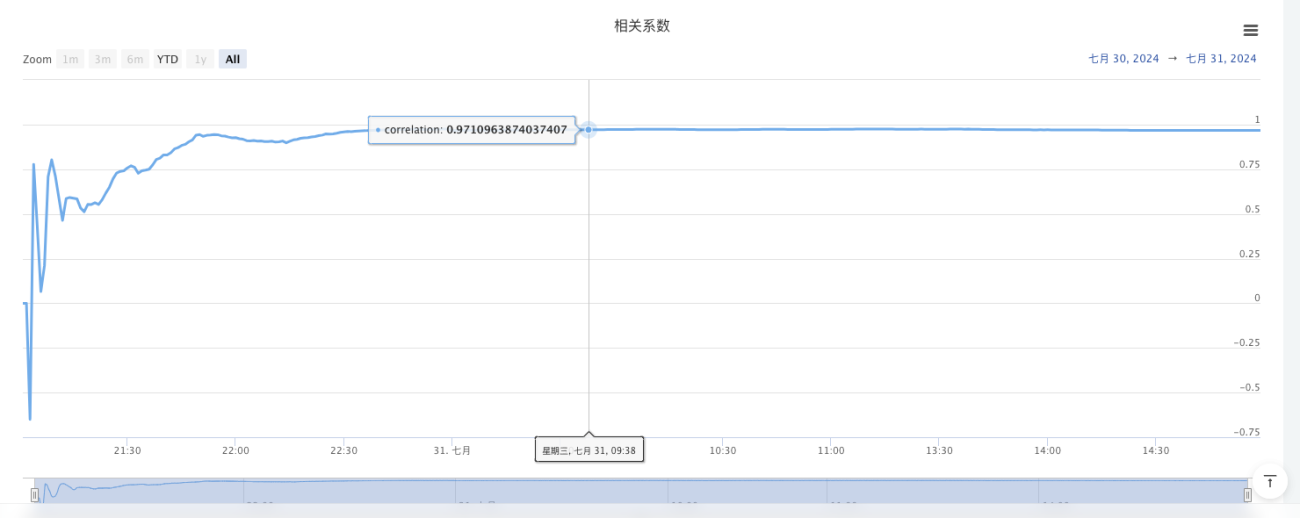Click the 0.75 y-axis label
Viewport: 1300px width, 518px height.
point(1249,164)
